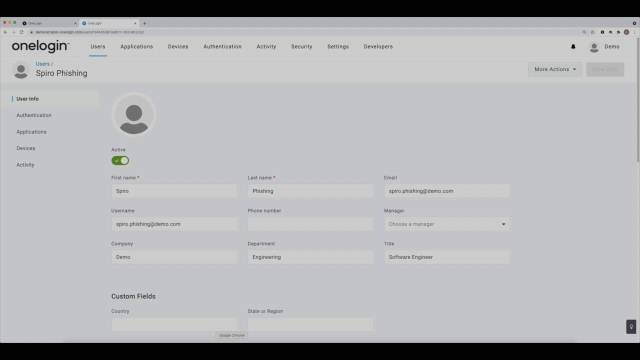Open the Activity menu in the top navigation
This screenshot has width=640, height=360.
pyautogui.click(x=266, y=47)
